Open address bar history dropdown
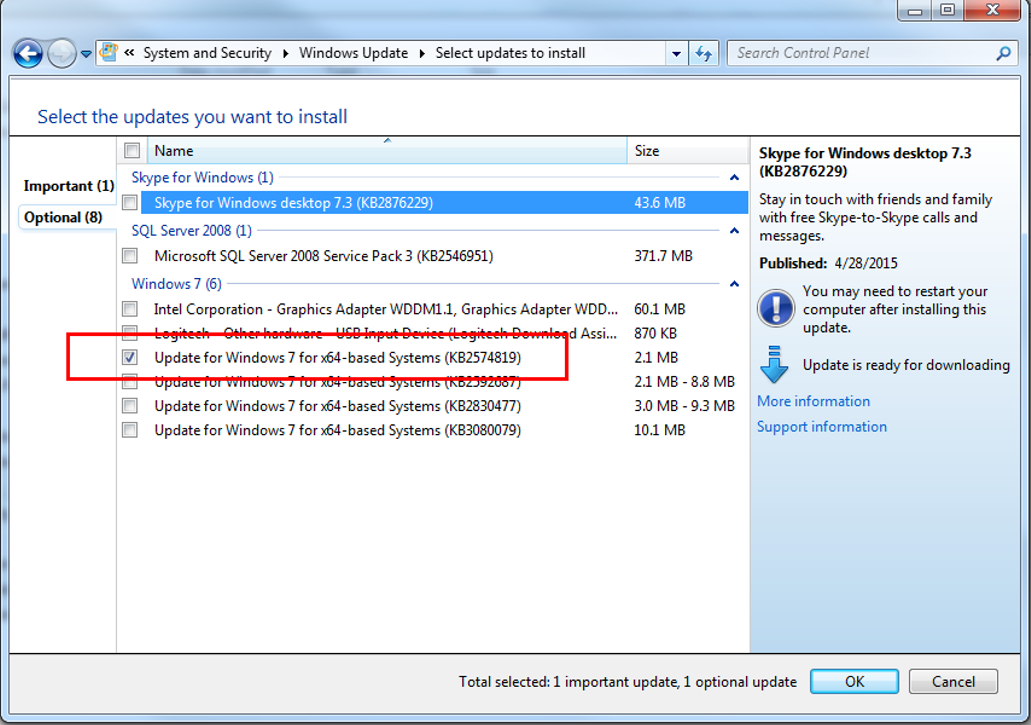Image resolution: width=1031 pixels, height=725 pixels. (x=677, y=53)
